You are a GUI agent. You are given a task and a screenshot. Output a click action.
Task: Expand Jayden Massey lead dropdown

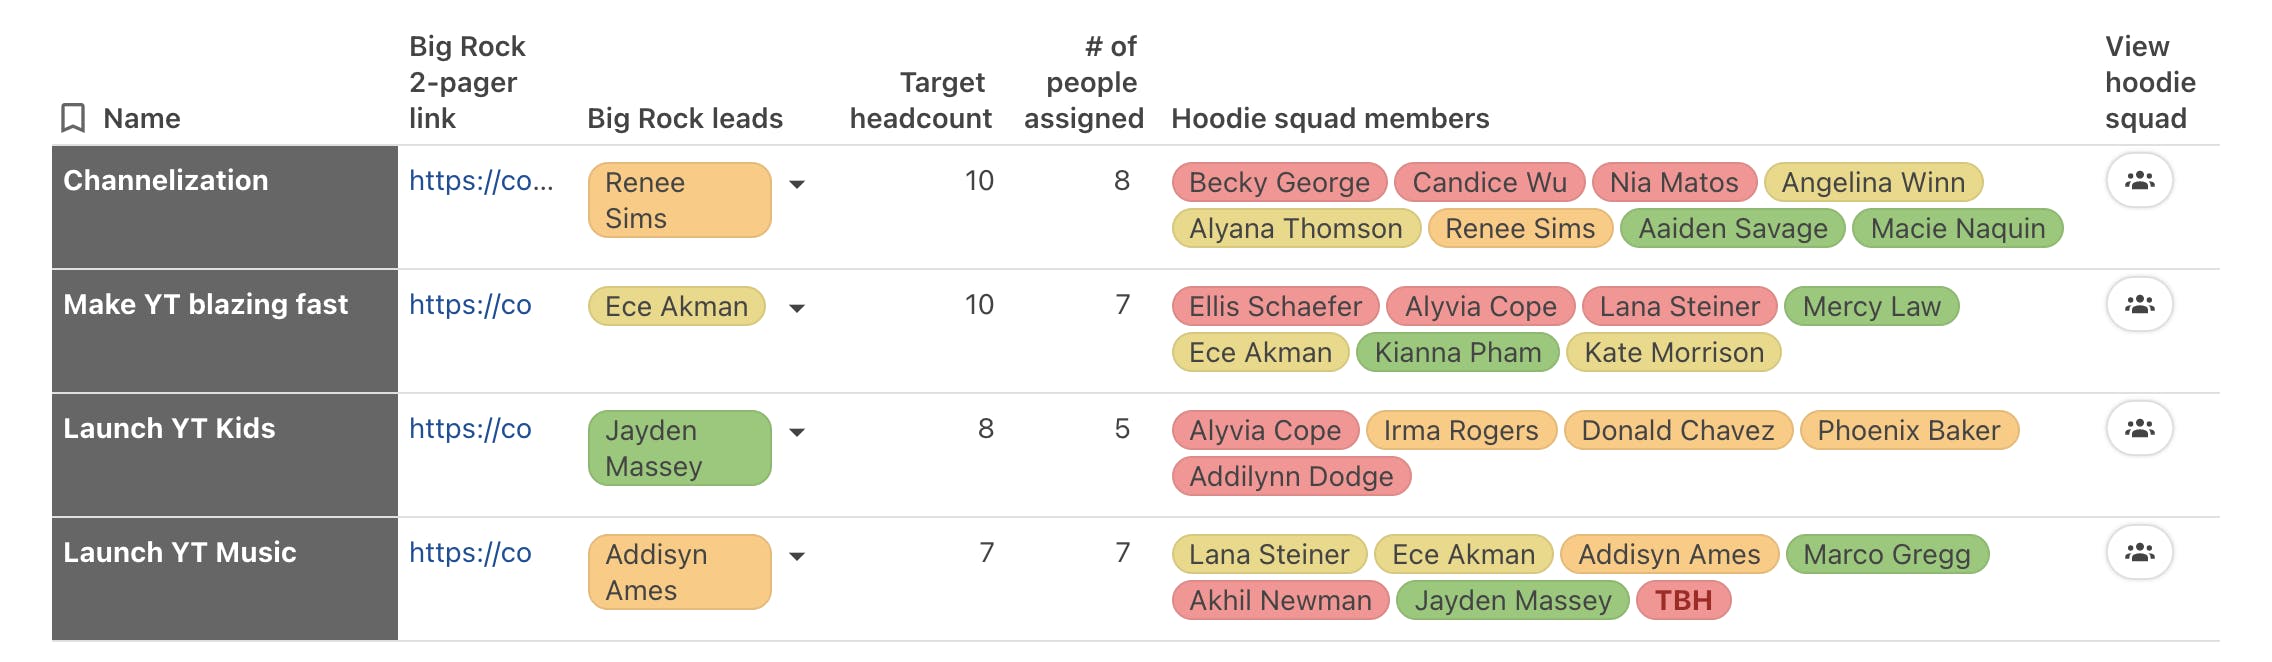(797, 432)
